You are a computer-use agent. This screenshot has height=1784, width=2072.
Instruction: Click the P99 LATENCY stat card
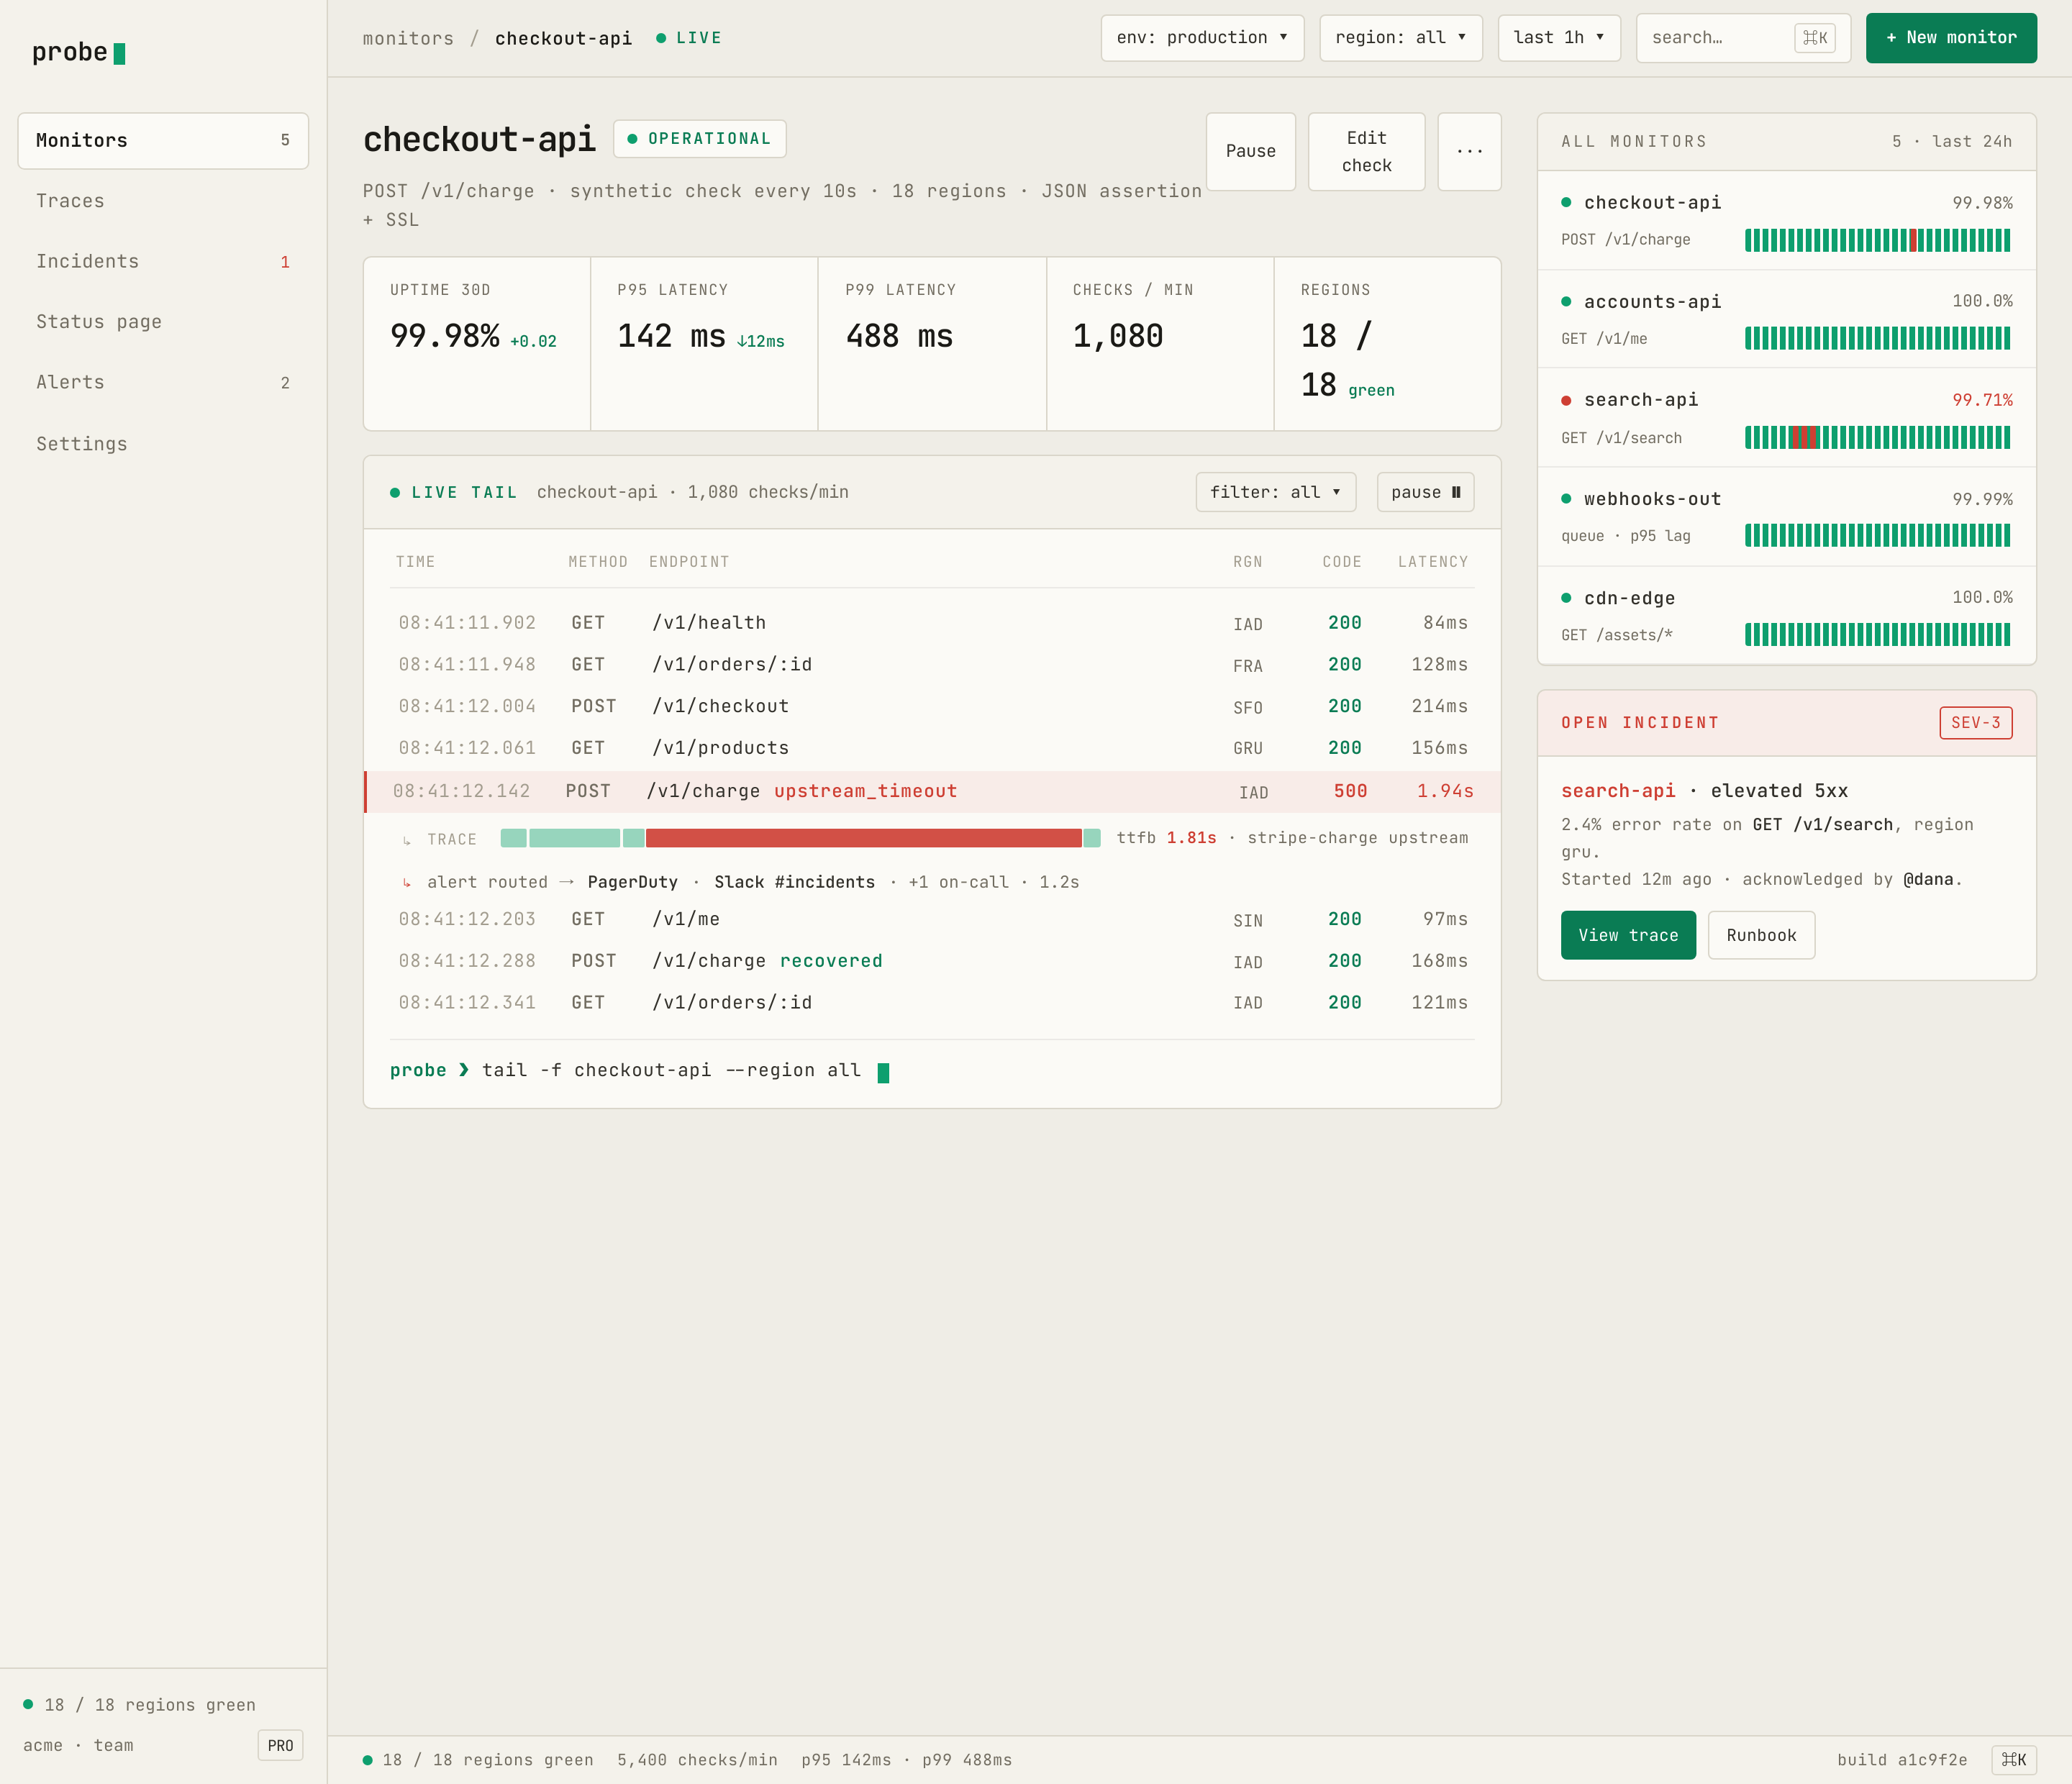click(x=932, y=344)
